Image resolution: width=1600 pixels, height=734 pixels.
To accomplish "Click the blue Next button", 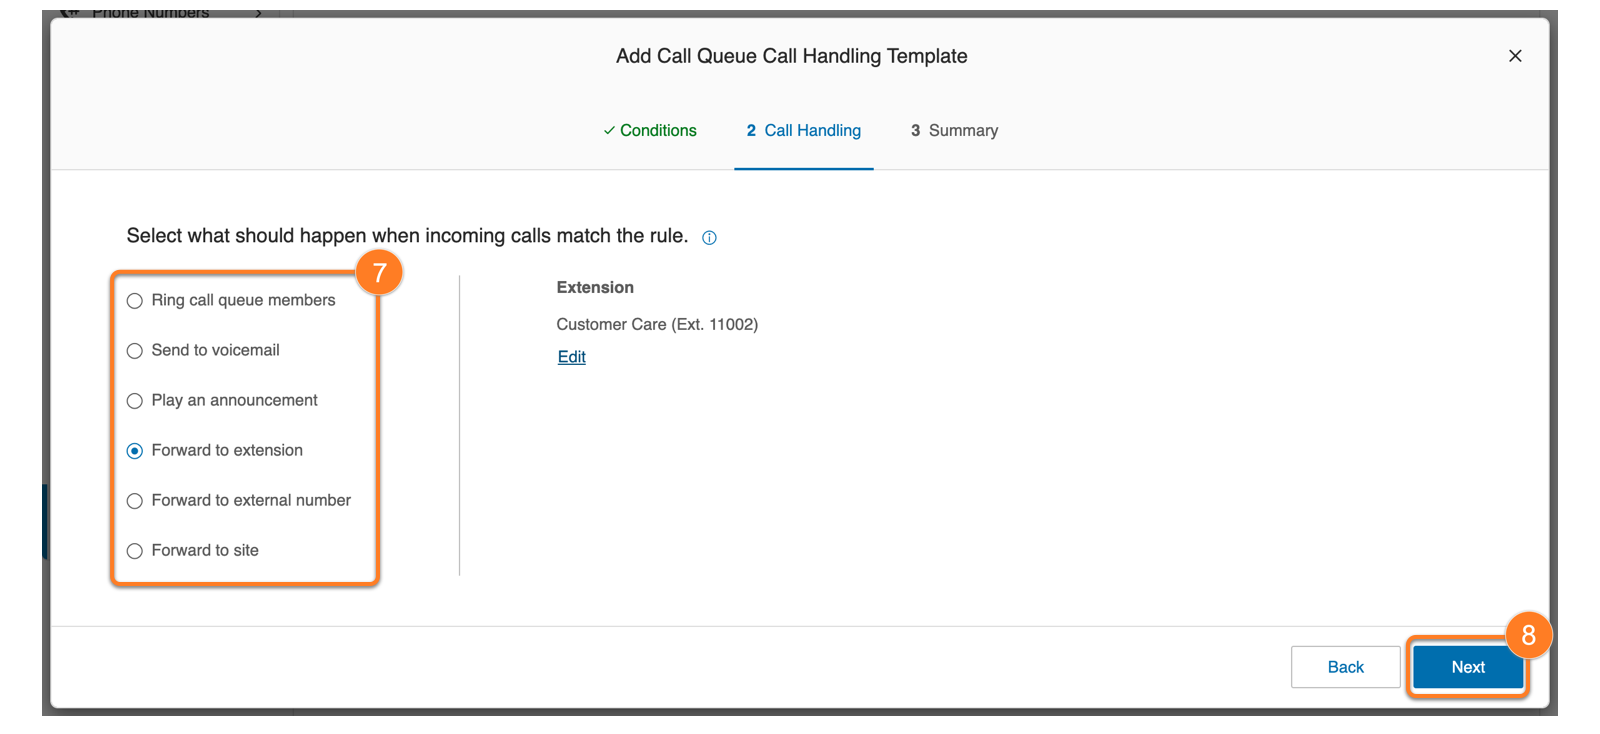I will (1467, 667).
